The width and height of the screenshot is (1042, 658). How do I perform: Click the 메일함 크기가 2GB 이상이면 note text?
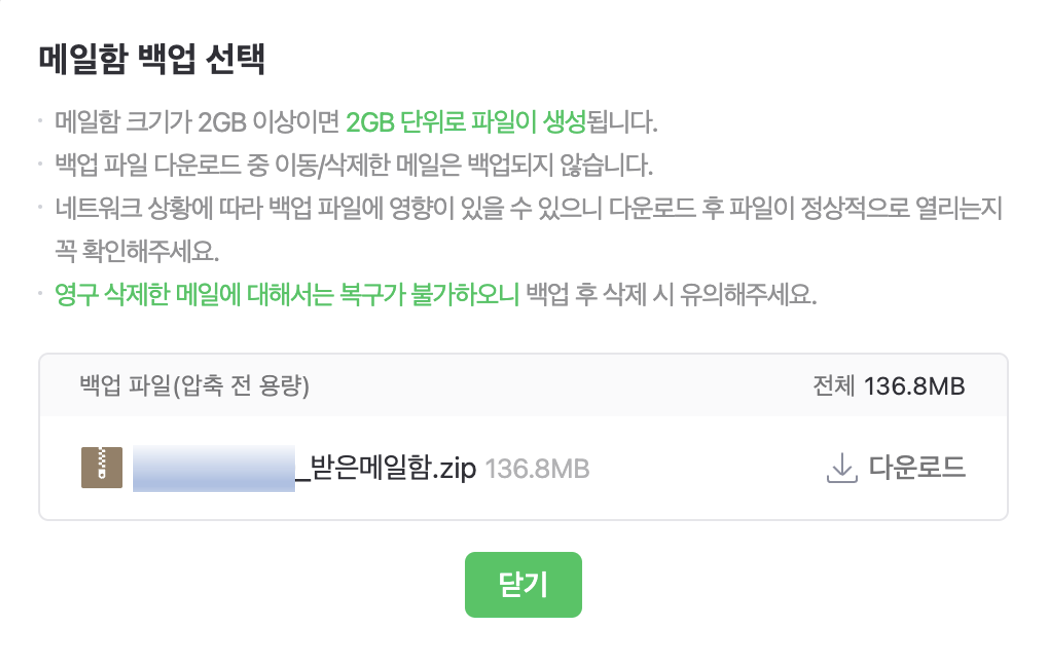pos(197,122)
